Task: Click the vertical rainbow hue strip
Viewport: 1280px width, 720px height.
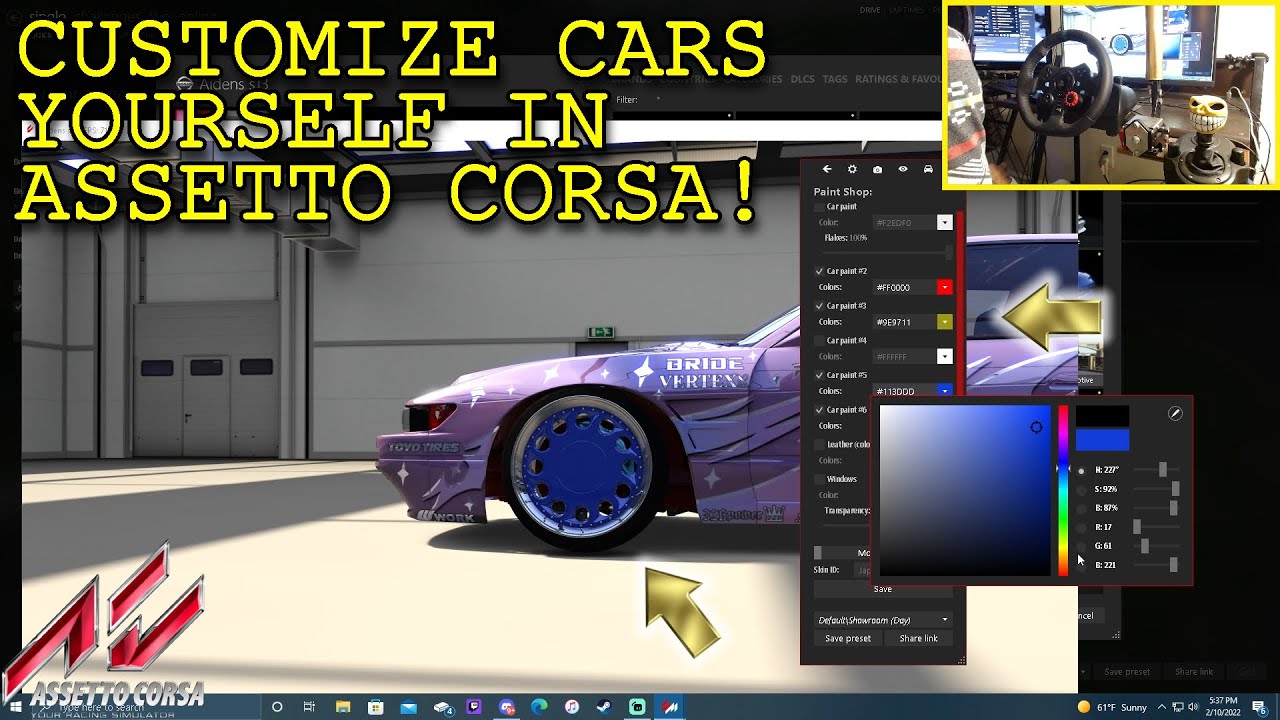Action: (1063, 491)
